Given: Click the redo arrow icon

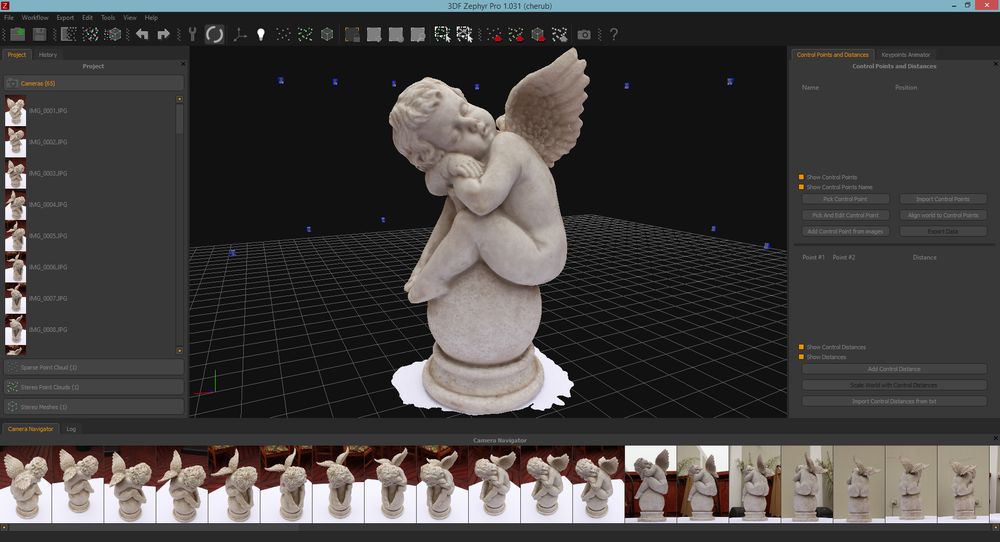Looking at the screenshot, I should (164, 34).
